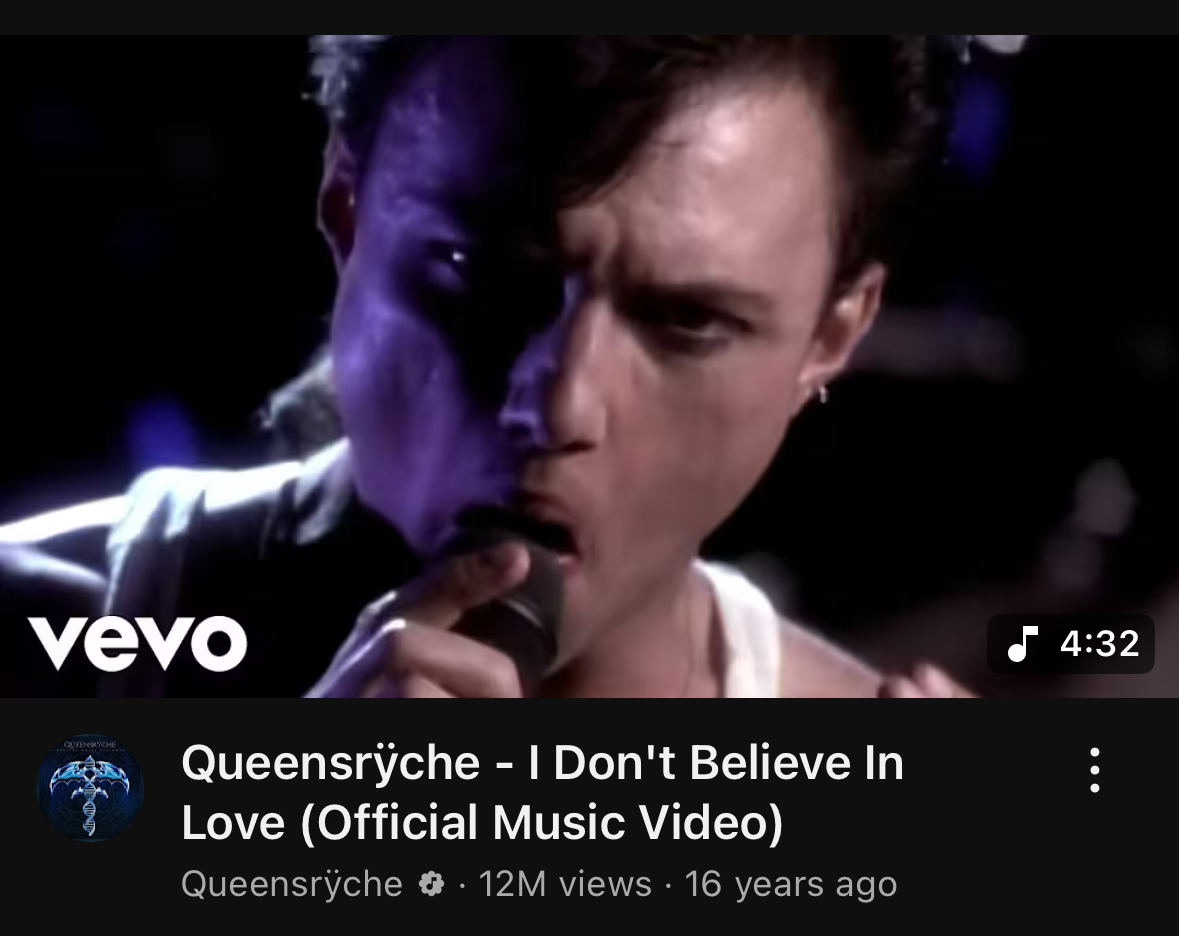Expand video actions with the vertical ellipsis

coord(1095,770)
